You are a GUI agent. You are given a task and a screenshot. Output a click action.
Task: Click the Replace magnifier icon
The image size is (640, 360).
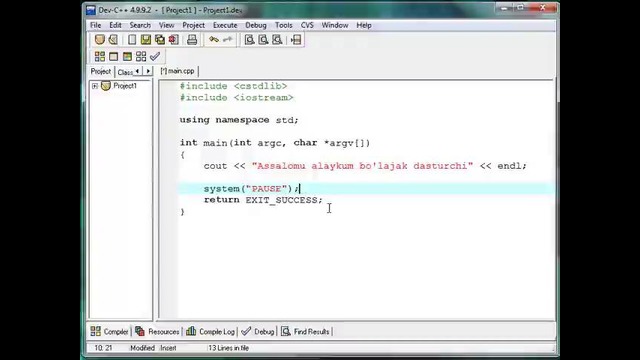pos(263,40)
